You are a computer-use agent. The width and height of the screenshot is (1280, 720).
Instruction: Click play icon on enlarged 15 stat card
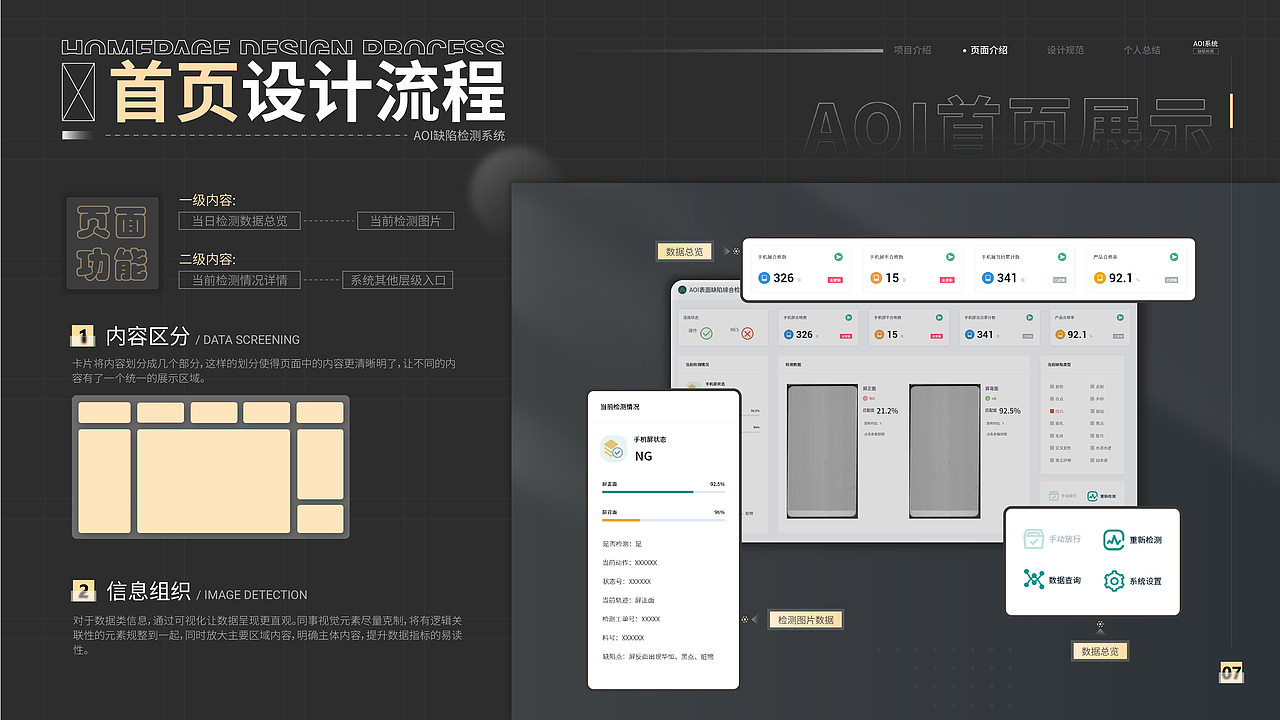point(950,257)
